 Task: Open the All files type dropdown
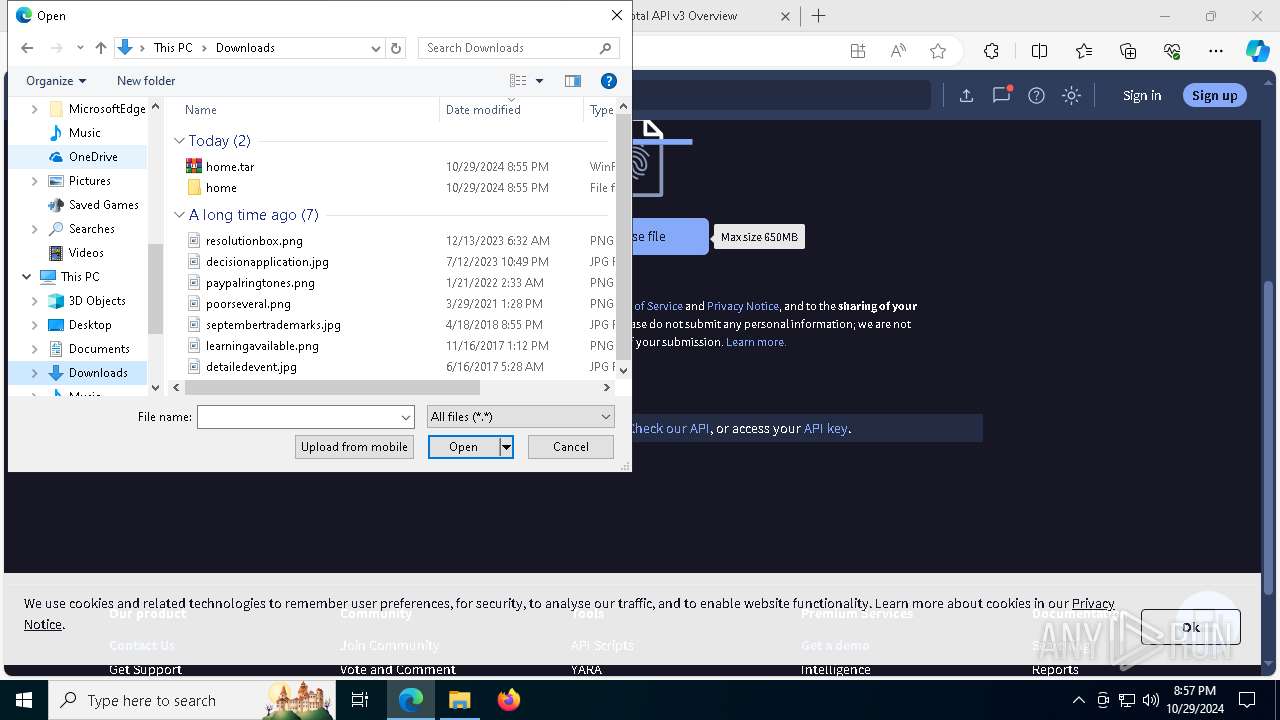tap(520, 417)
